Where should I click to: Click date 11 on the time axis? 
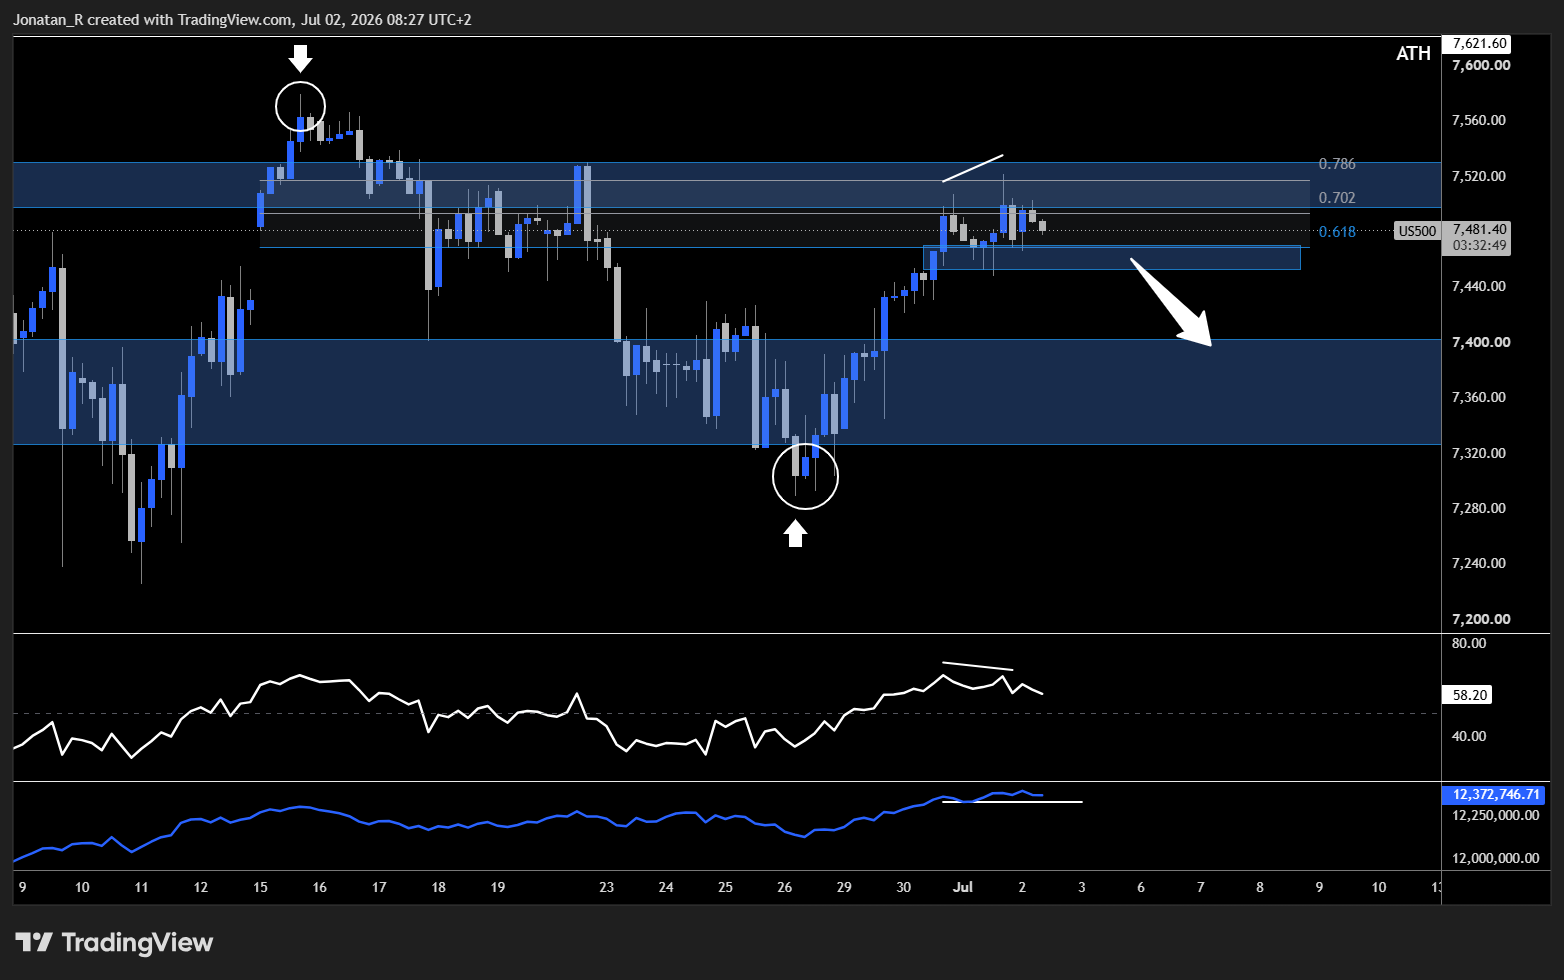point(141,887)
